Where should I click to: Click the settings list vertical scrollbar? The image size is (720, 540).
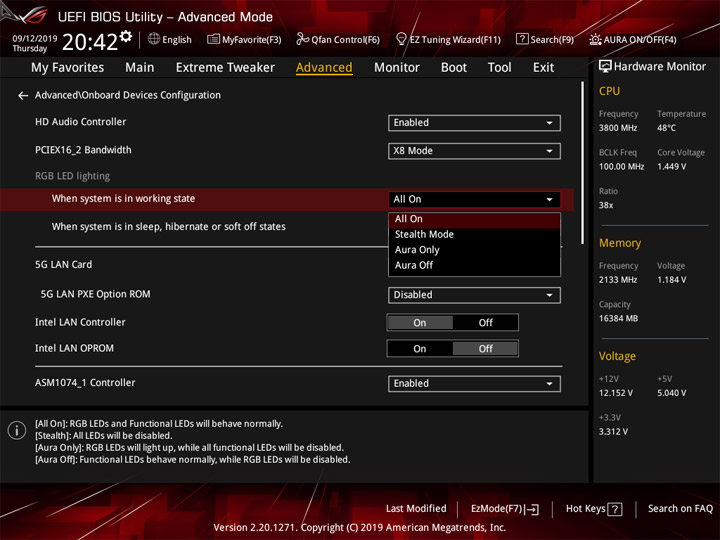coord(582,163)
